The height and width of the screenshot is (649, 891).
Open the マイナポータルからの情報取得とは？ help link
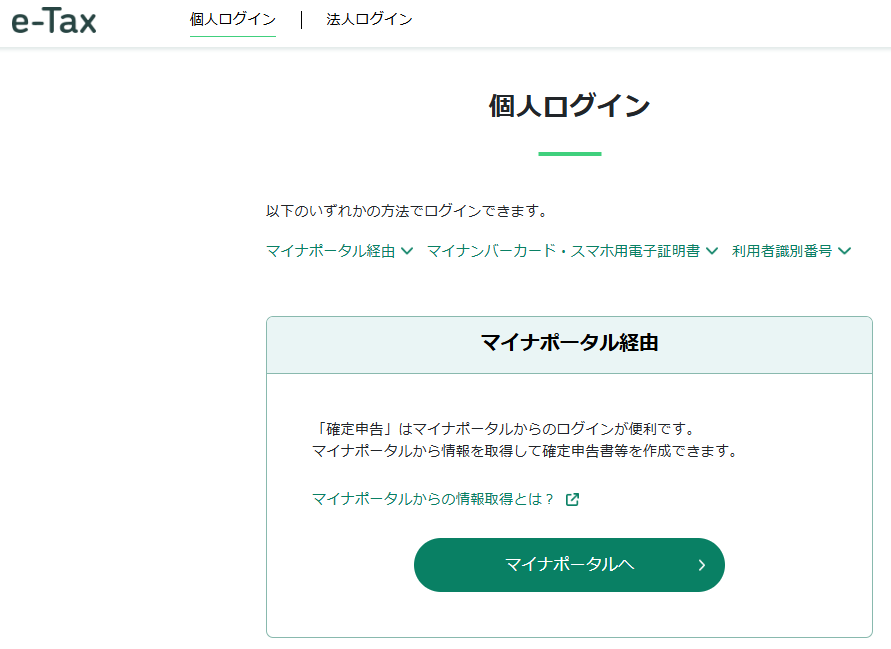(433, 499)
